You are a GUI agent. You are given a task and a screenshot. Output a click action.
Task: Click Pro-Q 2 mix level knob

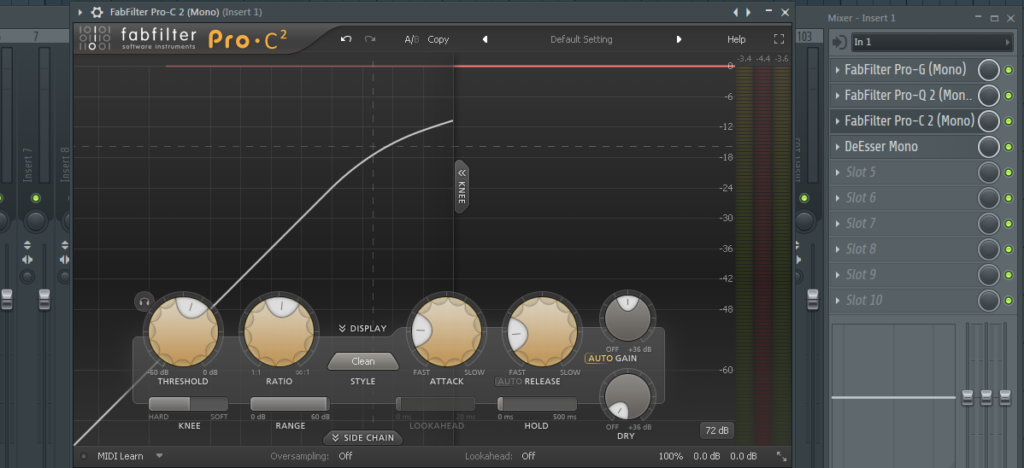[989, 95]
